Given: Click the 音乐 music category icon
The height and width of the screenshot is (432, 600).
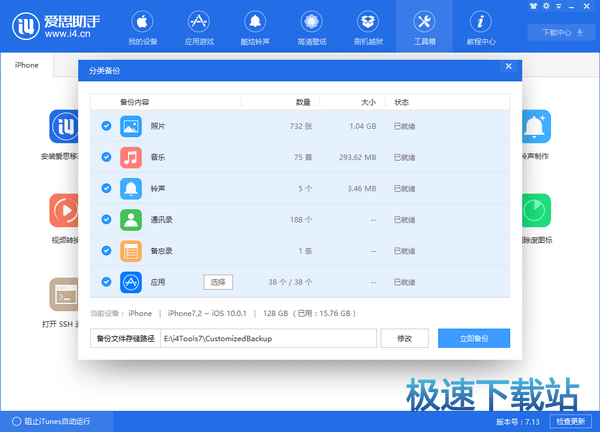Looking at the screenshot, I should pyautogui.click(x=131, y=157).
